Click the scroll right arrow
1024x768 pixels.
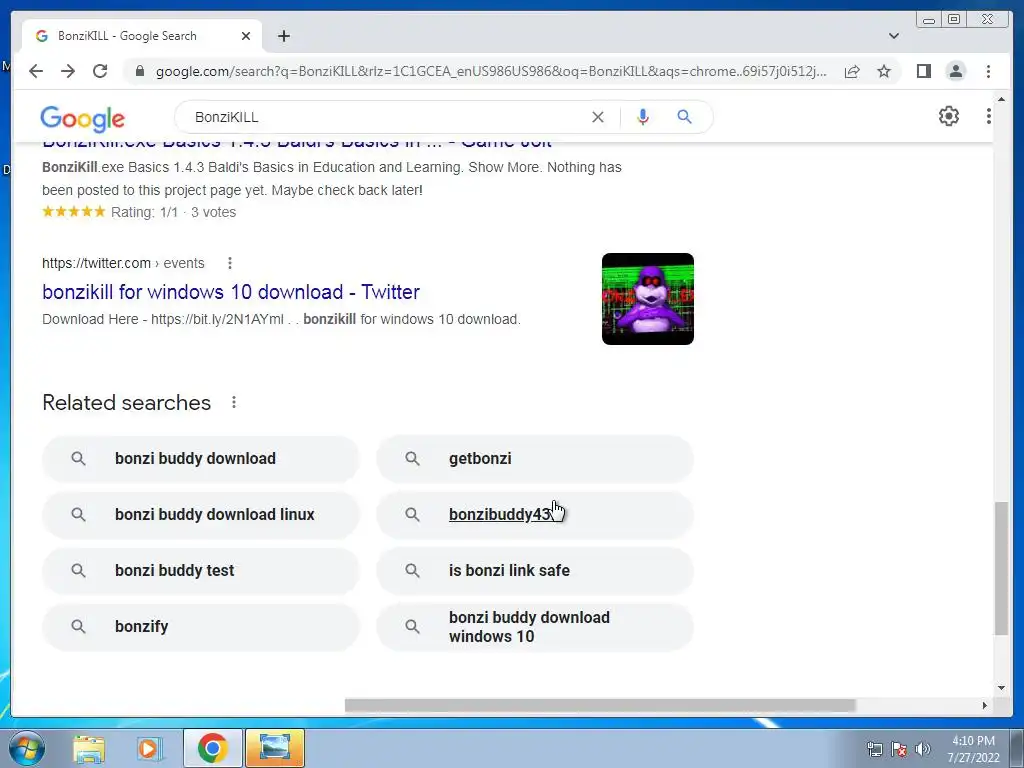(985, 705)
